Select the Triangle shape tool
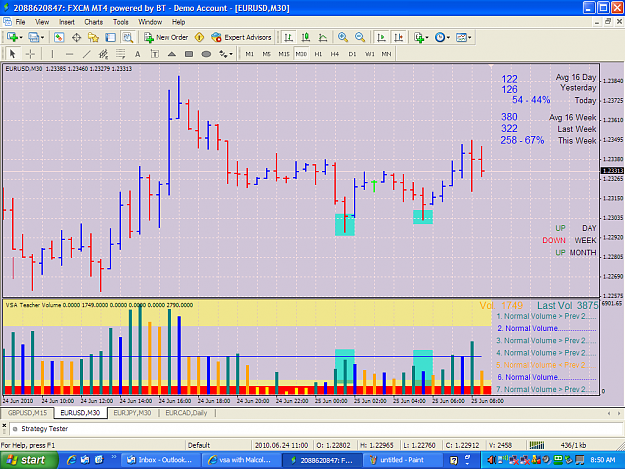This screenshot has height=469, width=625. [172, 54]
